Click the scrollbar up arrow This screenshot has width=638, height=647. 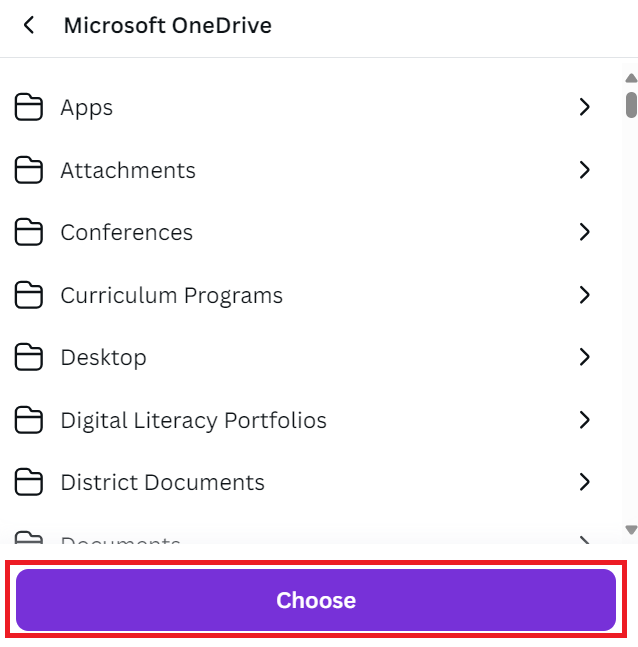(x=631, y=78)
